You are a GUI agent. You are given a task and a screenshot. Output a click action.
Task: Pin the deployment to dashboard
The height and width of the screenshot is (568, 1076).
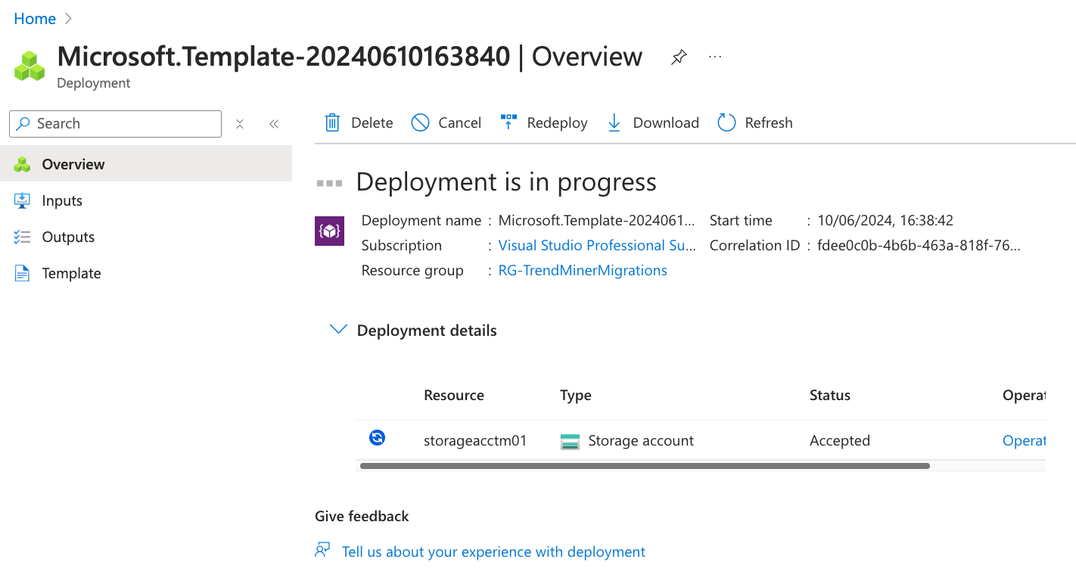679,57
